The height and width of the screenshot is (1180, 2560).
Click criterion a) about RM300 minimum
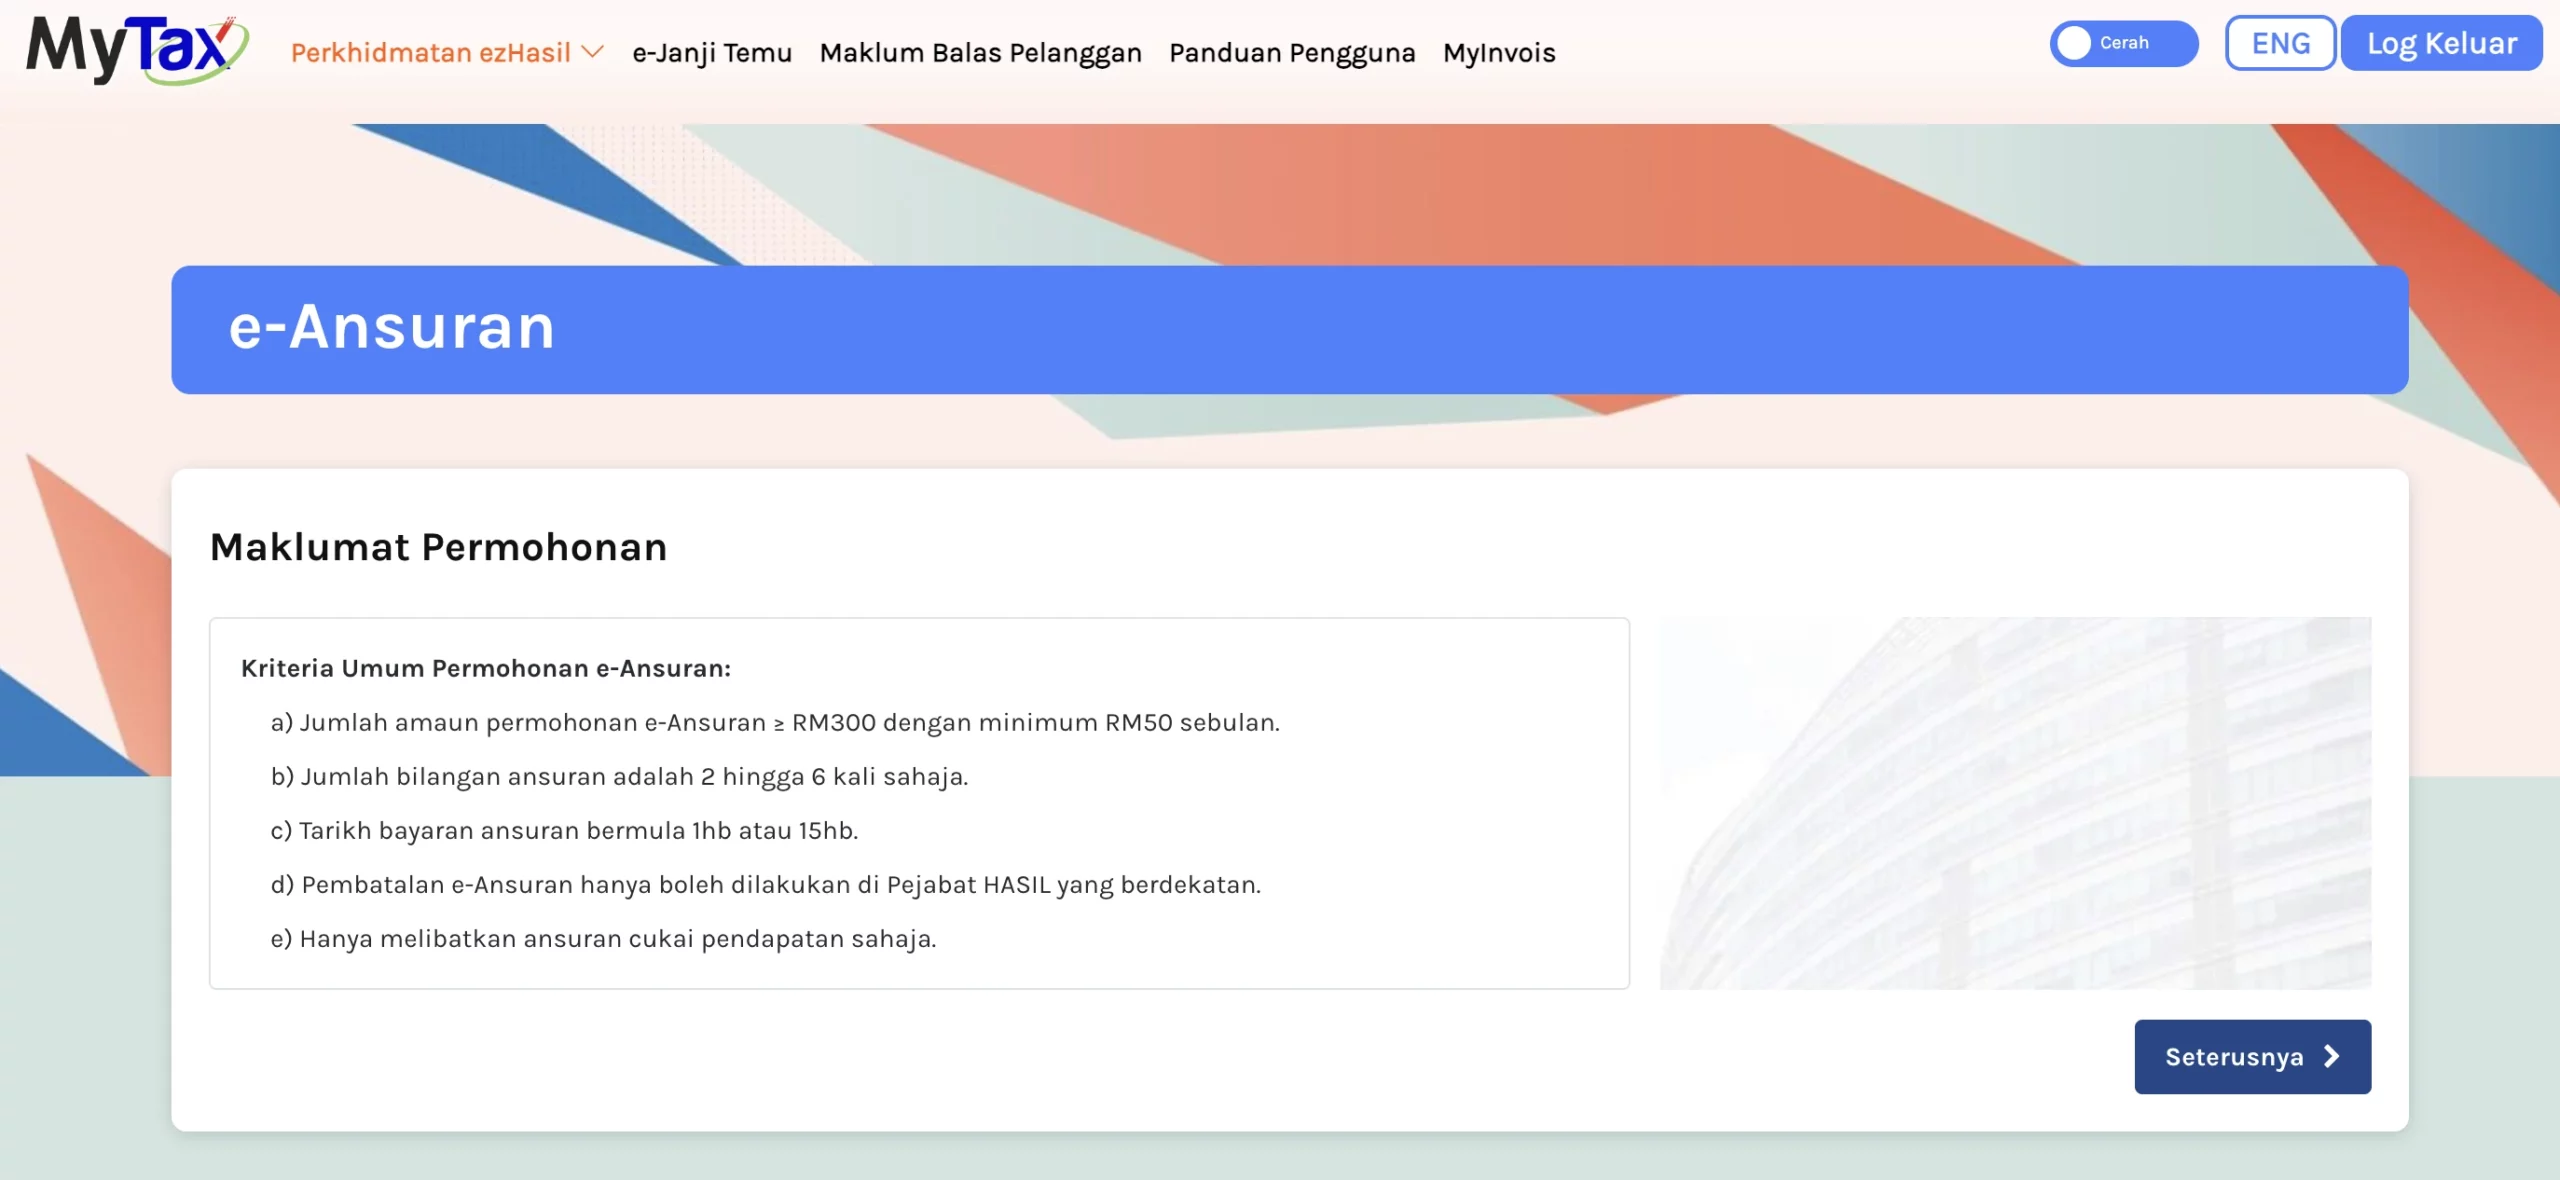click(x=775, y=722)
